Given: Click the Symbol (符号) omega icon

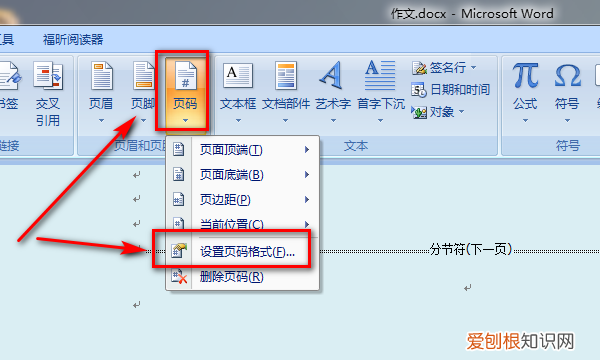Looking at the screenshot, I should pos(567,75).
